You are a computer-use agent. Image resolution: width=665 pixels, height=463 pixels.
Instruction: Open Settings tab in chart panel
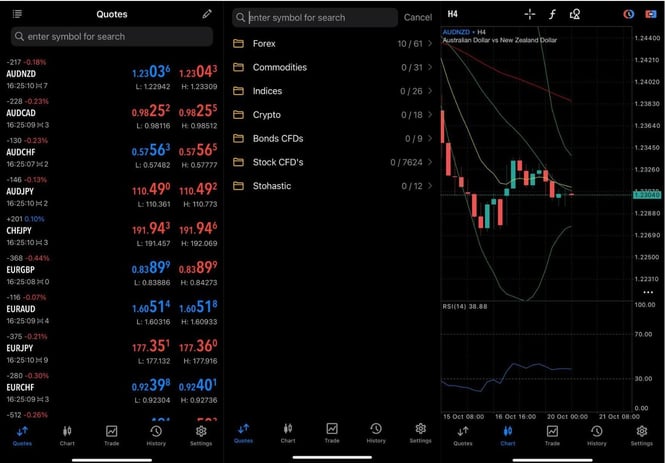(642, 436)
